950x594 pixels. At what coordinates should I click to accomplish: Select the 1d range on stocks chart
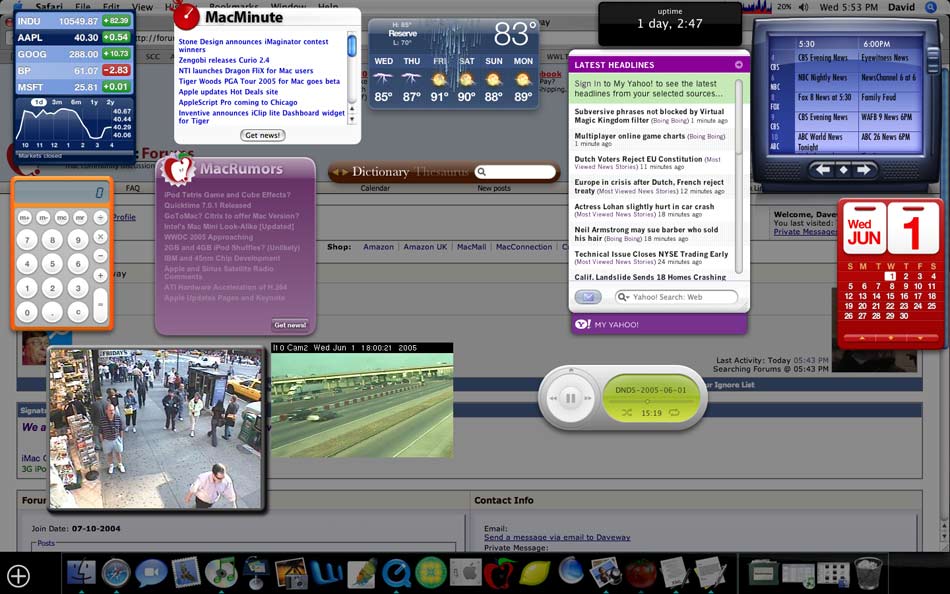tap(39, 102)
